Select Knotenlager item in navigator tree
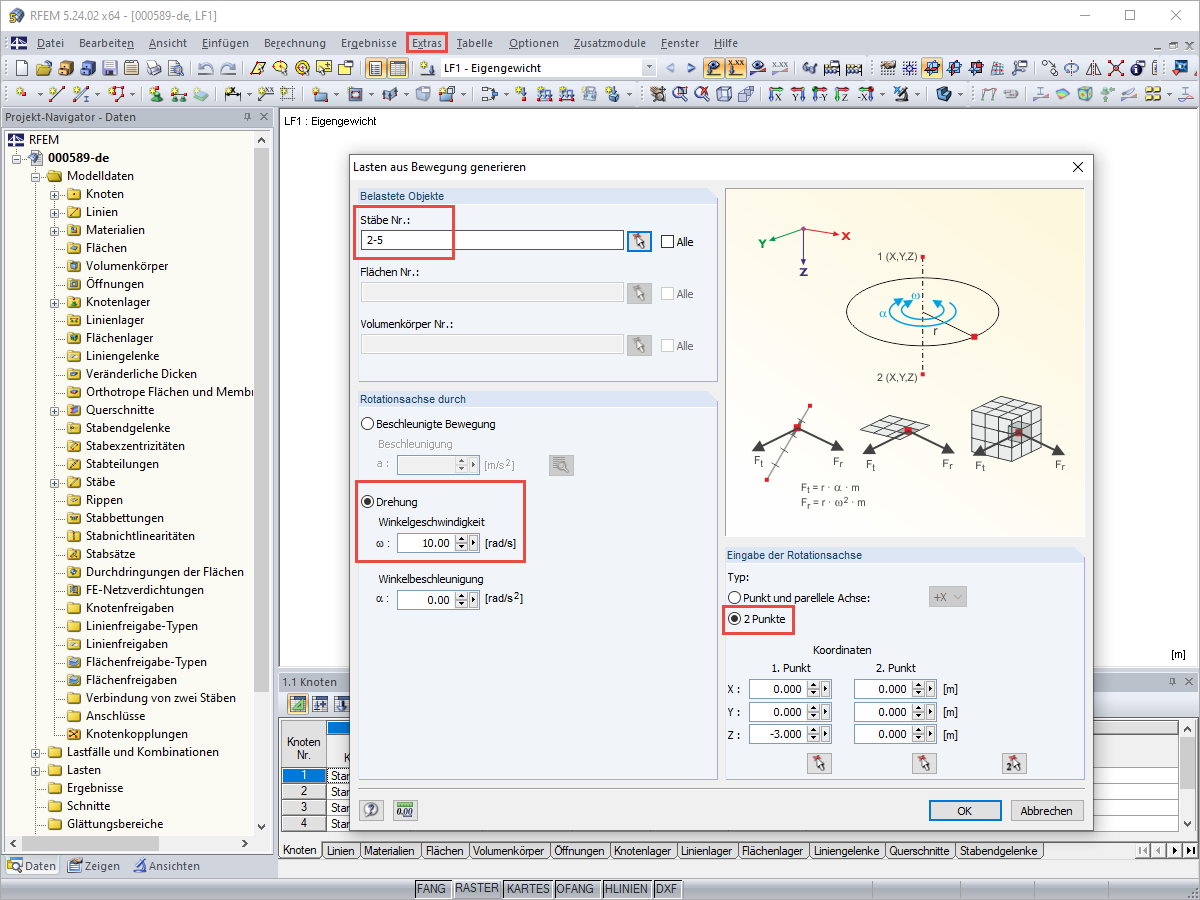The image size is (1200, 900). point(118,302)
